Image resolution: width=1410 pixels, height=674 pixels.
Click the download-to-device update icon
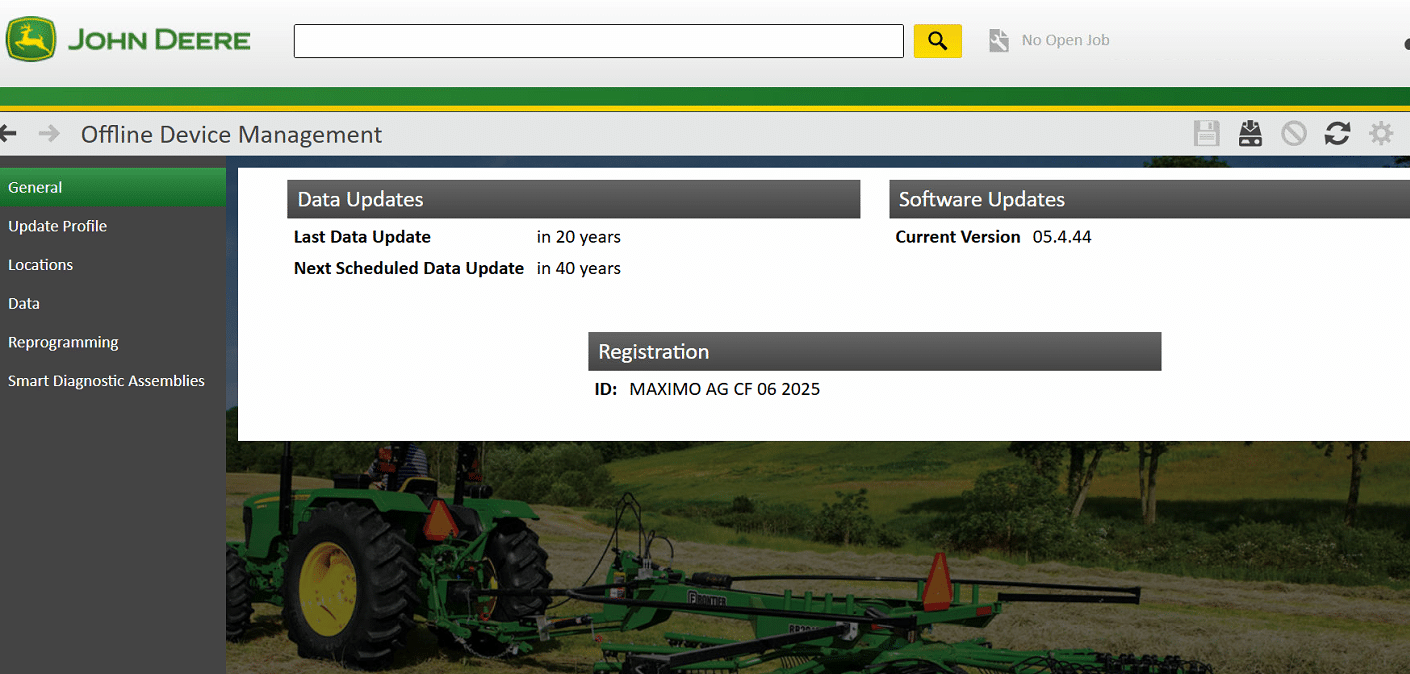pos(1250,133)
